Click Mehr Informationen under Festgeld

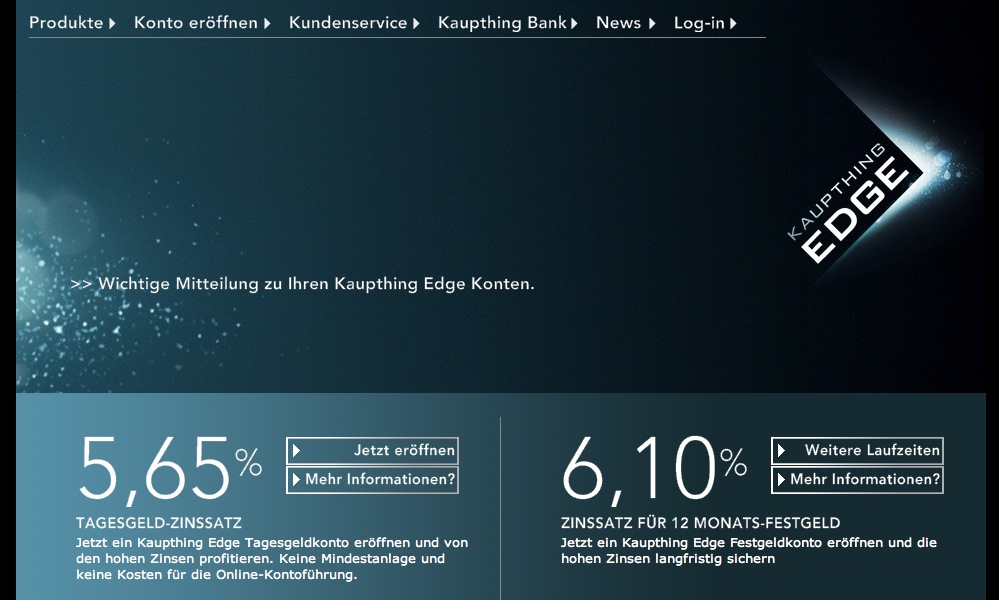coord(857,480)
